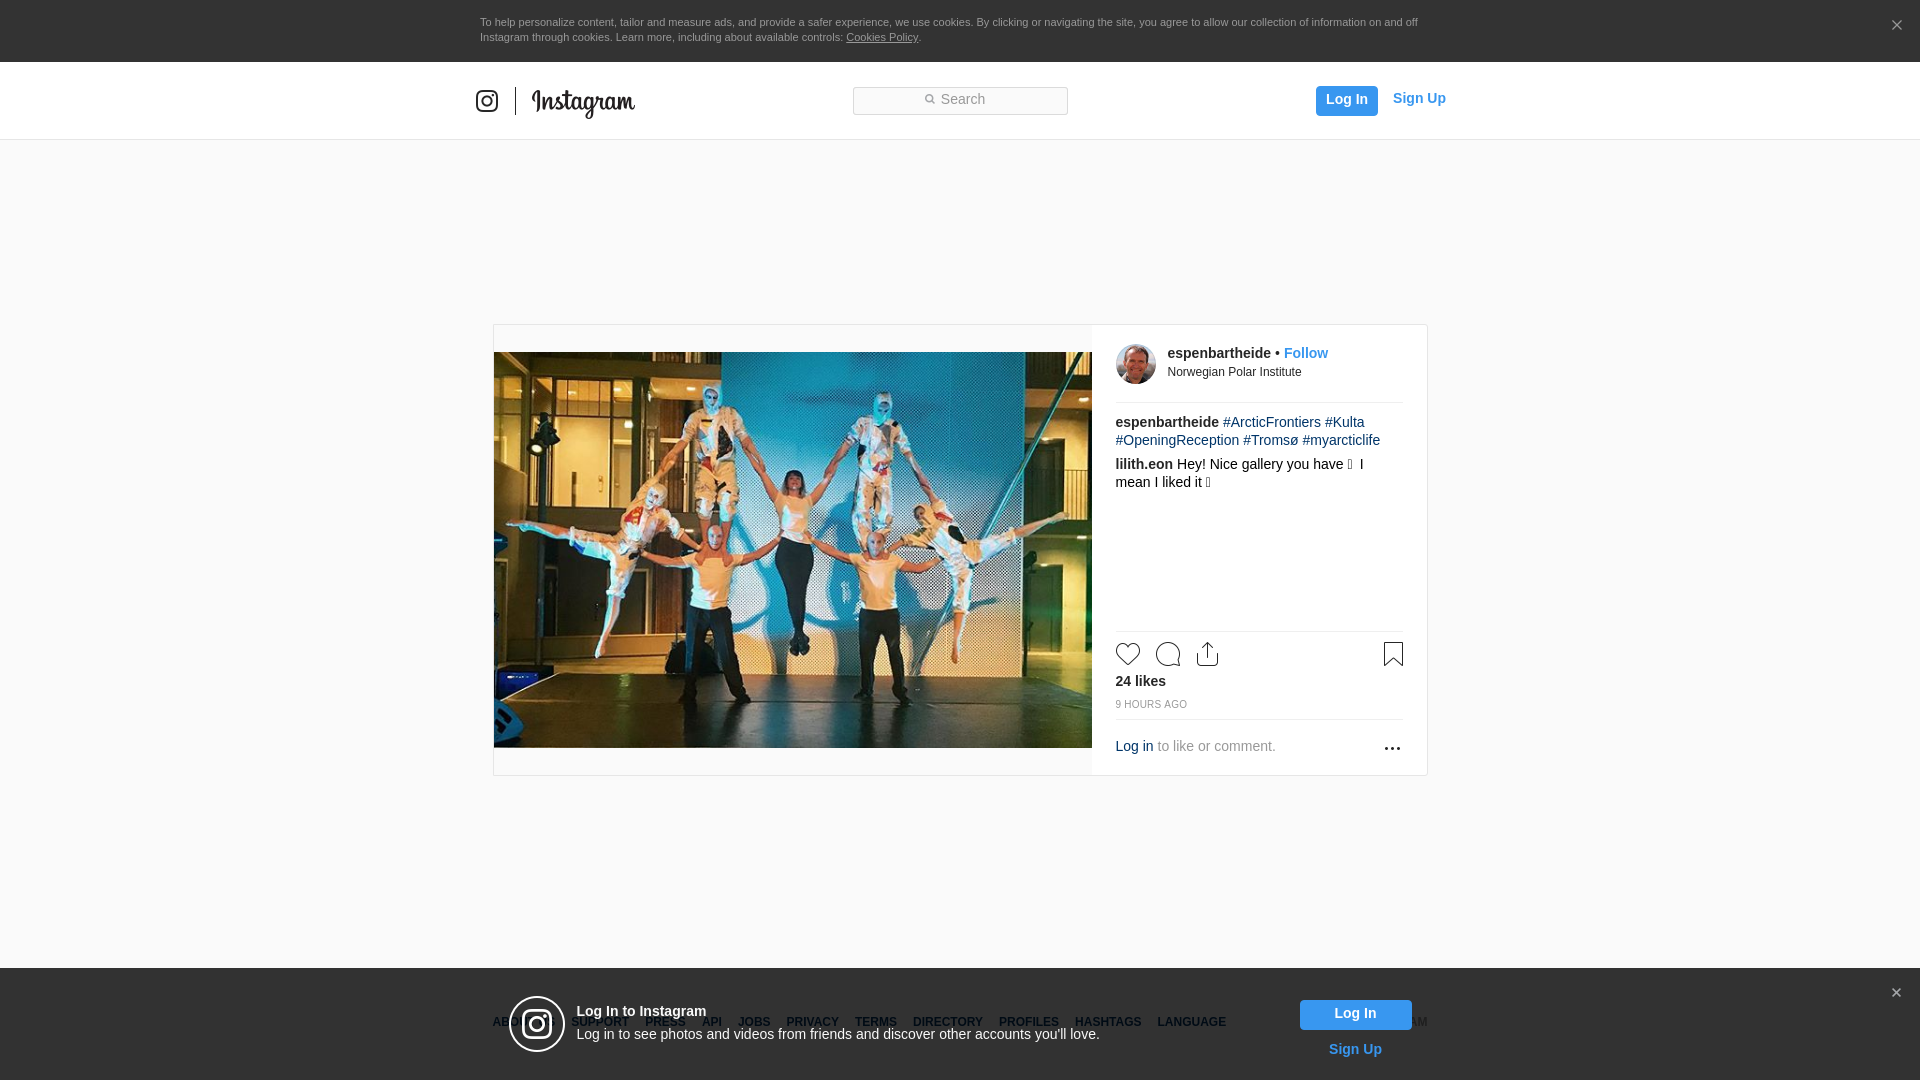Viewport: 1920px width, 1080px height.
Task: Open the header Sign Up link
Action: pos(1418,98)
